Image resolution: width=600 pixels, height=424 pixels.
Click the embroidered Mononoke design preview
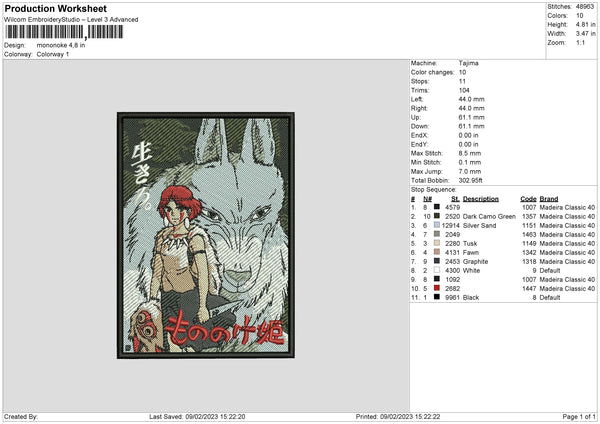click(206, 235)
